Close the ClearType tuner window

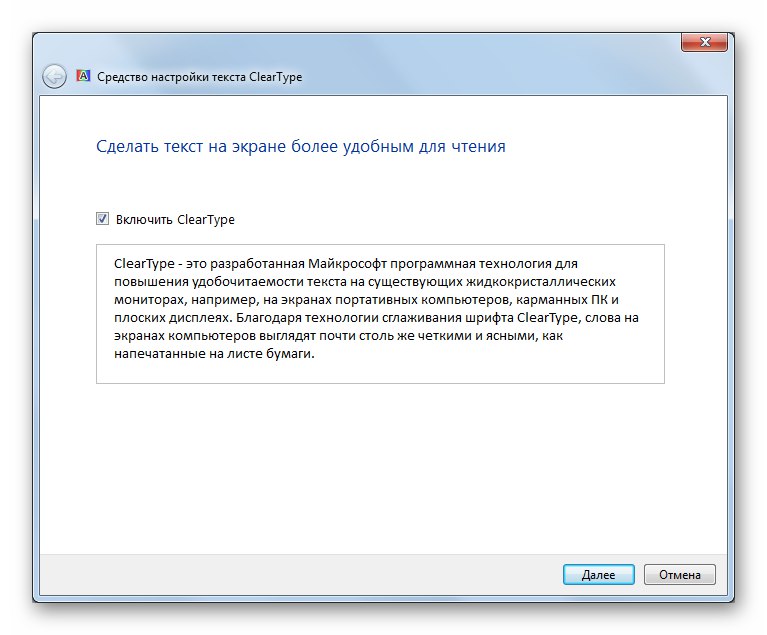[704, 42]
